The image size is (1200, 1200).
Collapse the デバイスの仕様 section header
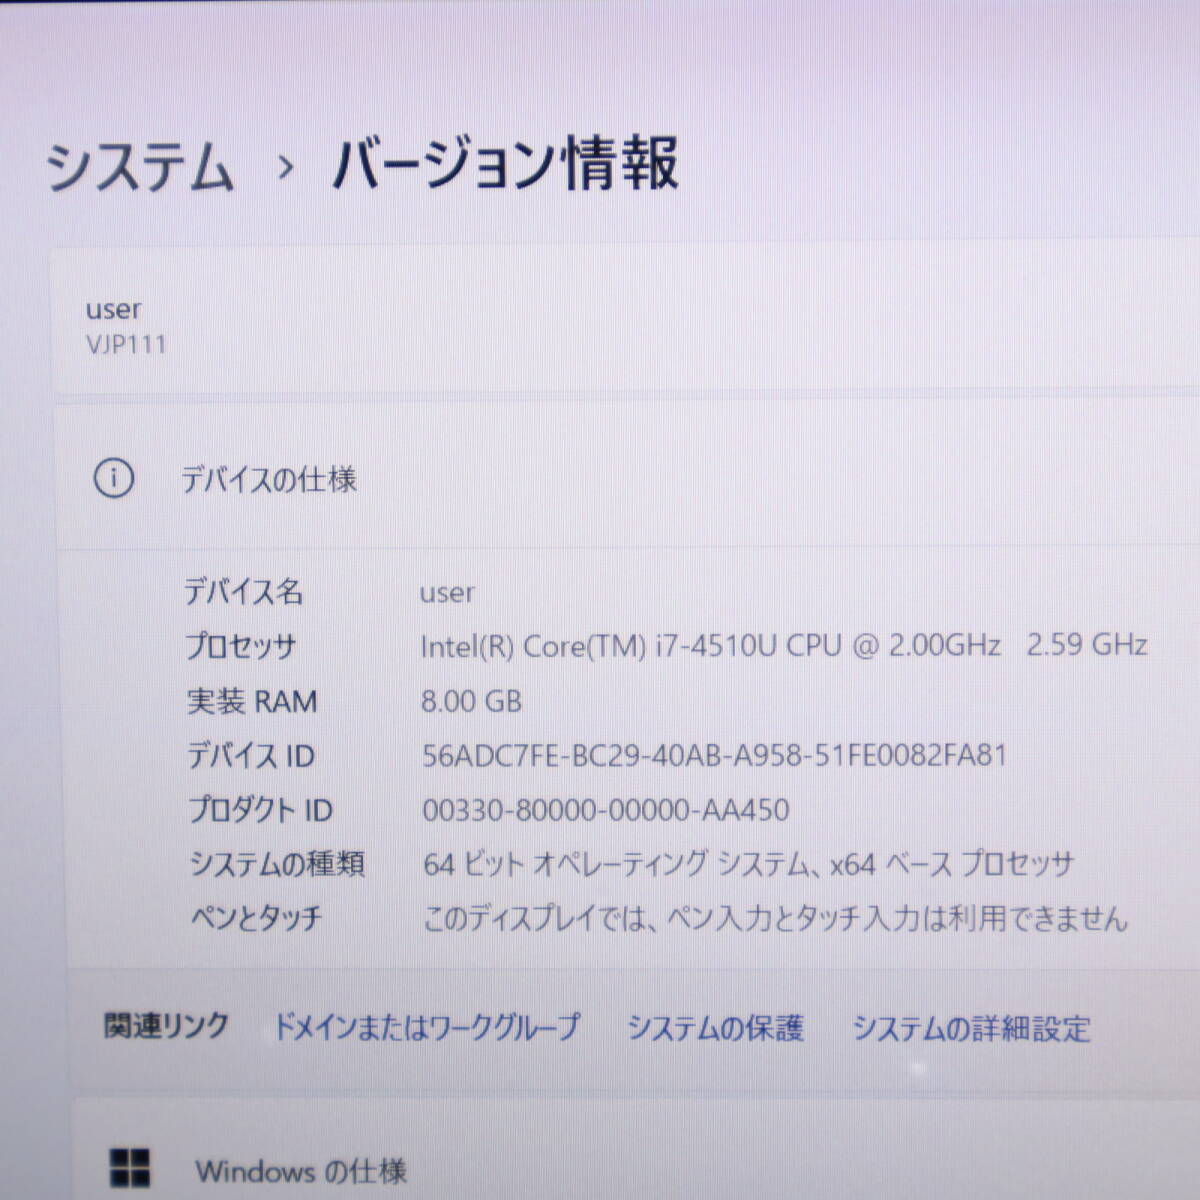coord(630,479)
